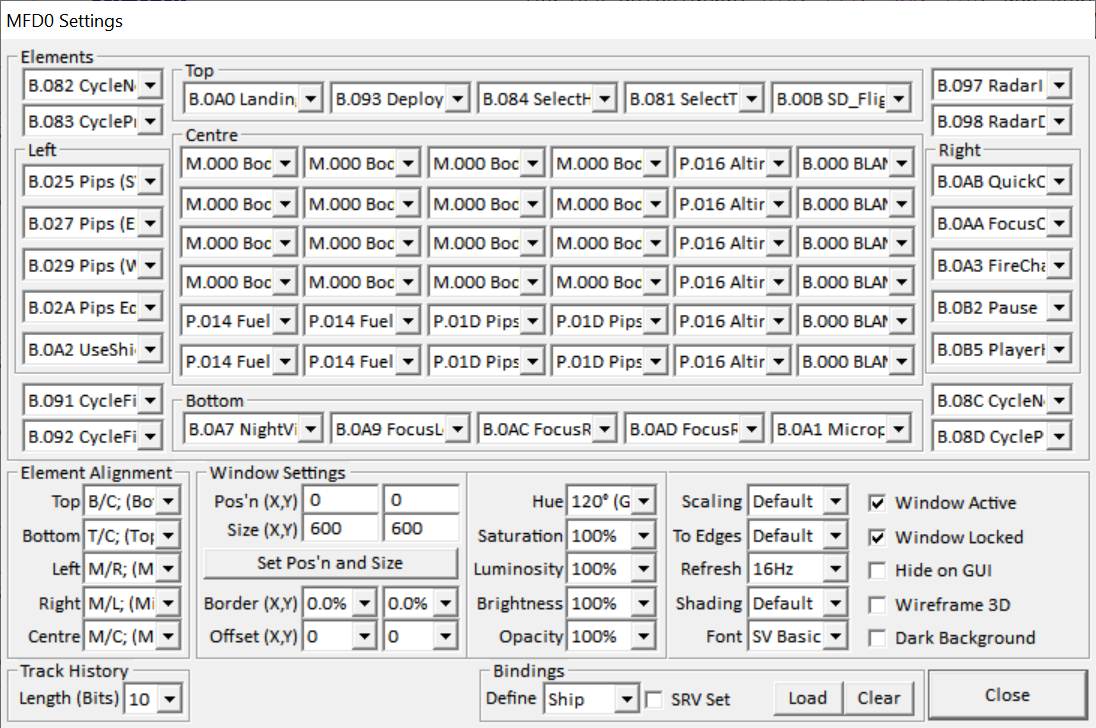
Task: Open the B.00B SD_Flig top dropdown
Action: tap(841, 99)
